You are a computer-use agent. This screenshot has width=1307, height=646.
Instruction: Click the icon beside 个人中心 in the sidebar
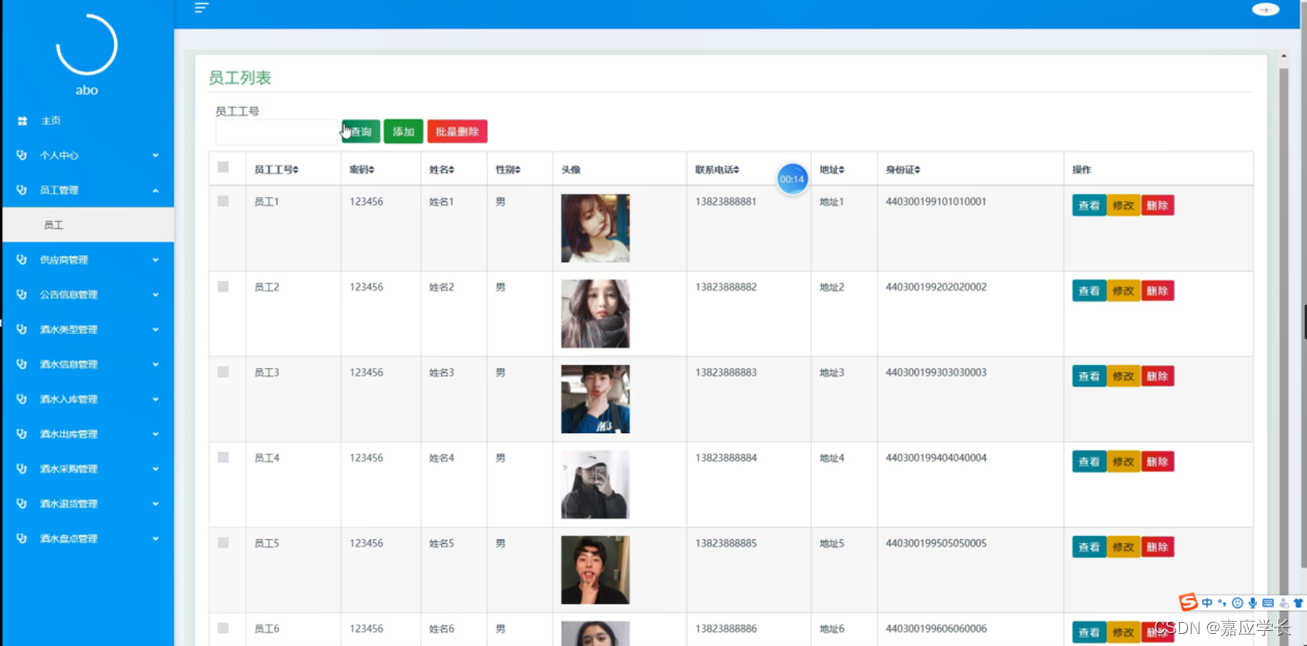tap(22, 155)
